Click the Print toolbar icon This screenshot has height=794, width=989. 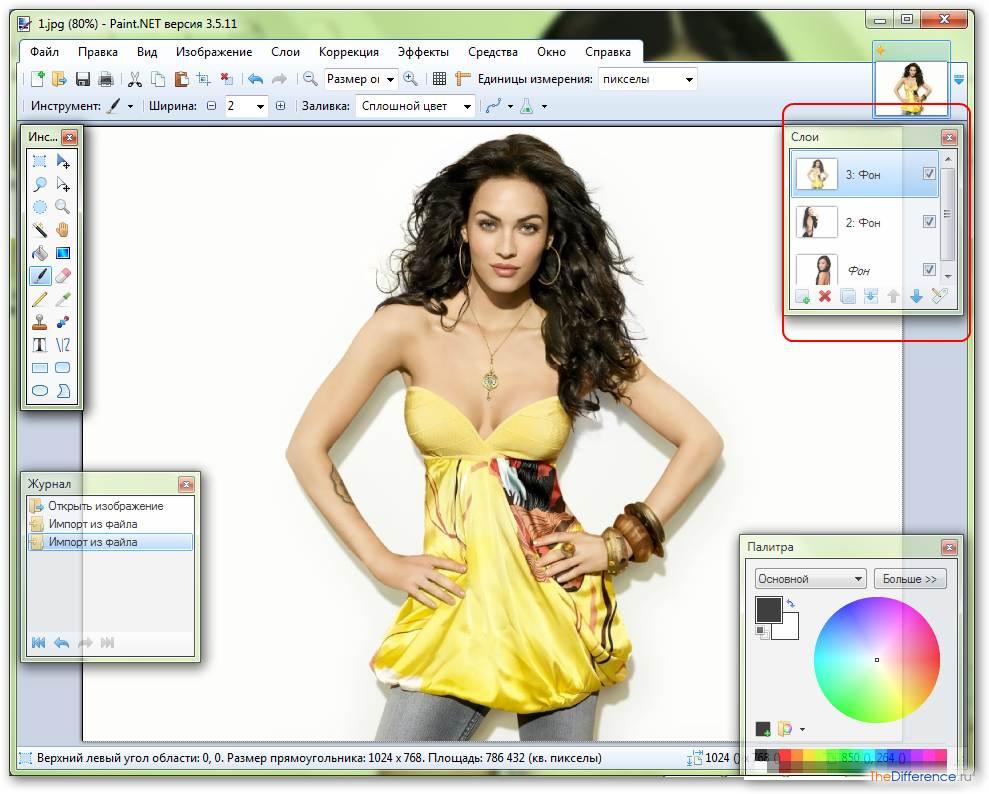click(106, 79)
